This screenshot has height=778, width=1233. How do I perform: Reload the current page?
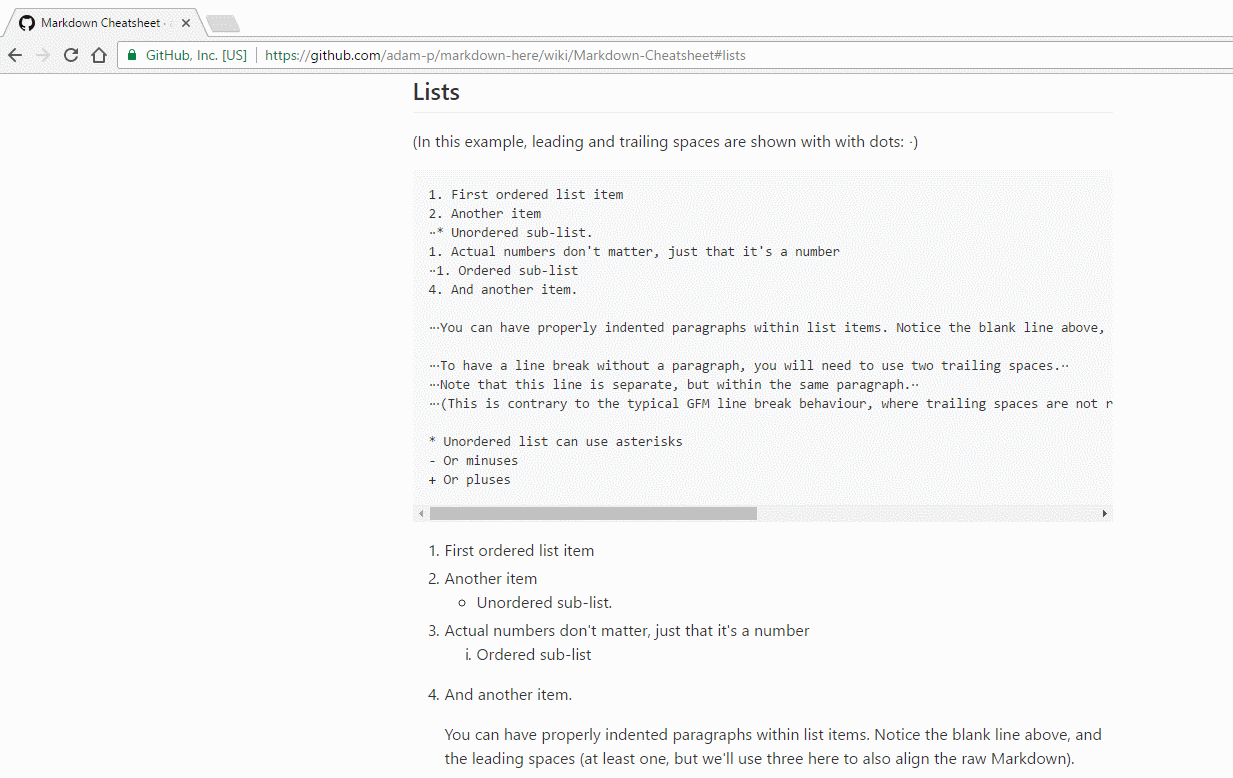point(71,56)
